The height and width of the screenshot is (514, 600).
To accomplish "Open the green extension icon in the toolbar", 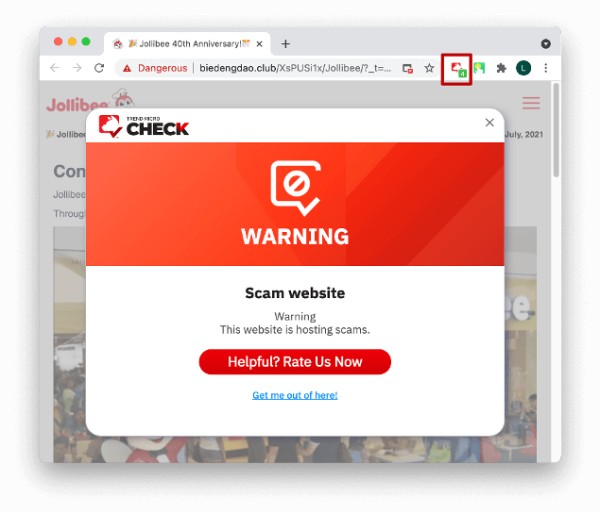I will (x=479, y=68).
